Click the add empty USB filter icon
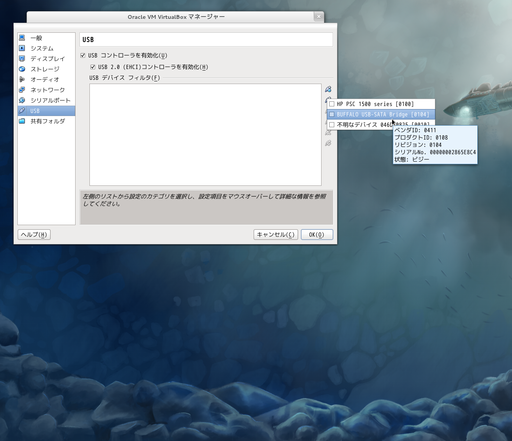This screenshot has height=441, width=512. point(328,89)
